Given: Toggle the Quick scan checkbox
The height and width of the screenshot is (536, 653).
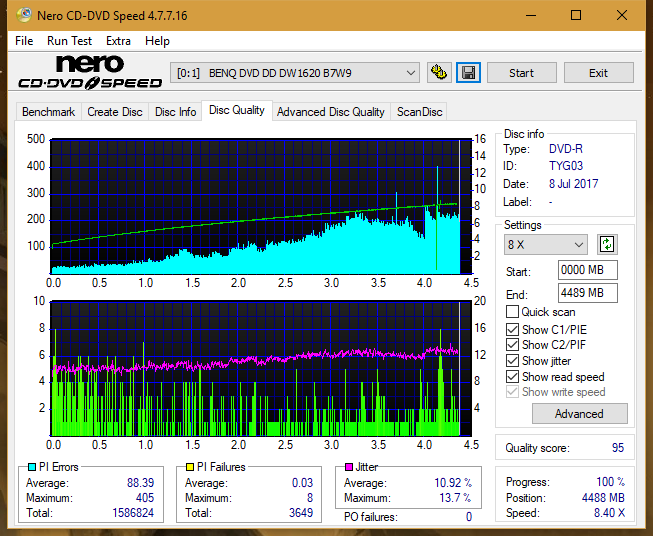Looking at the screenshot, I should pos(512,312).
